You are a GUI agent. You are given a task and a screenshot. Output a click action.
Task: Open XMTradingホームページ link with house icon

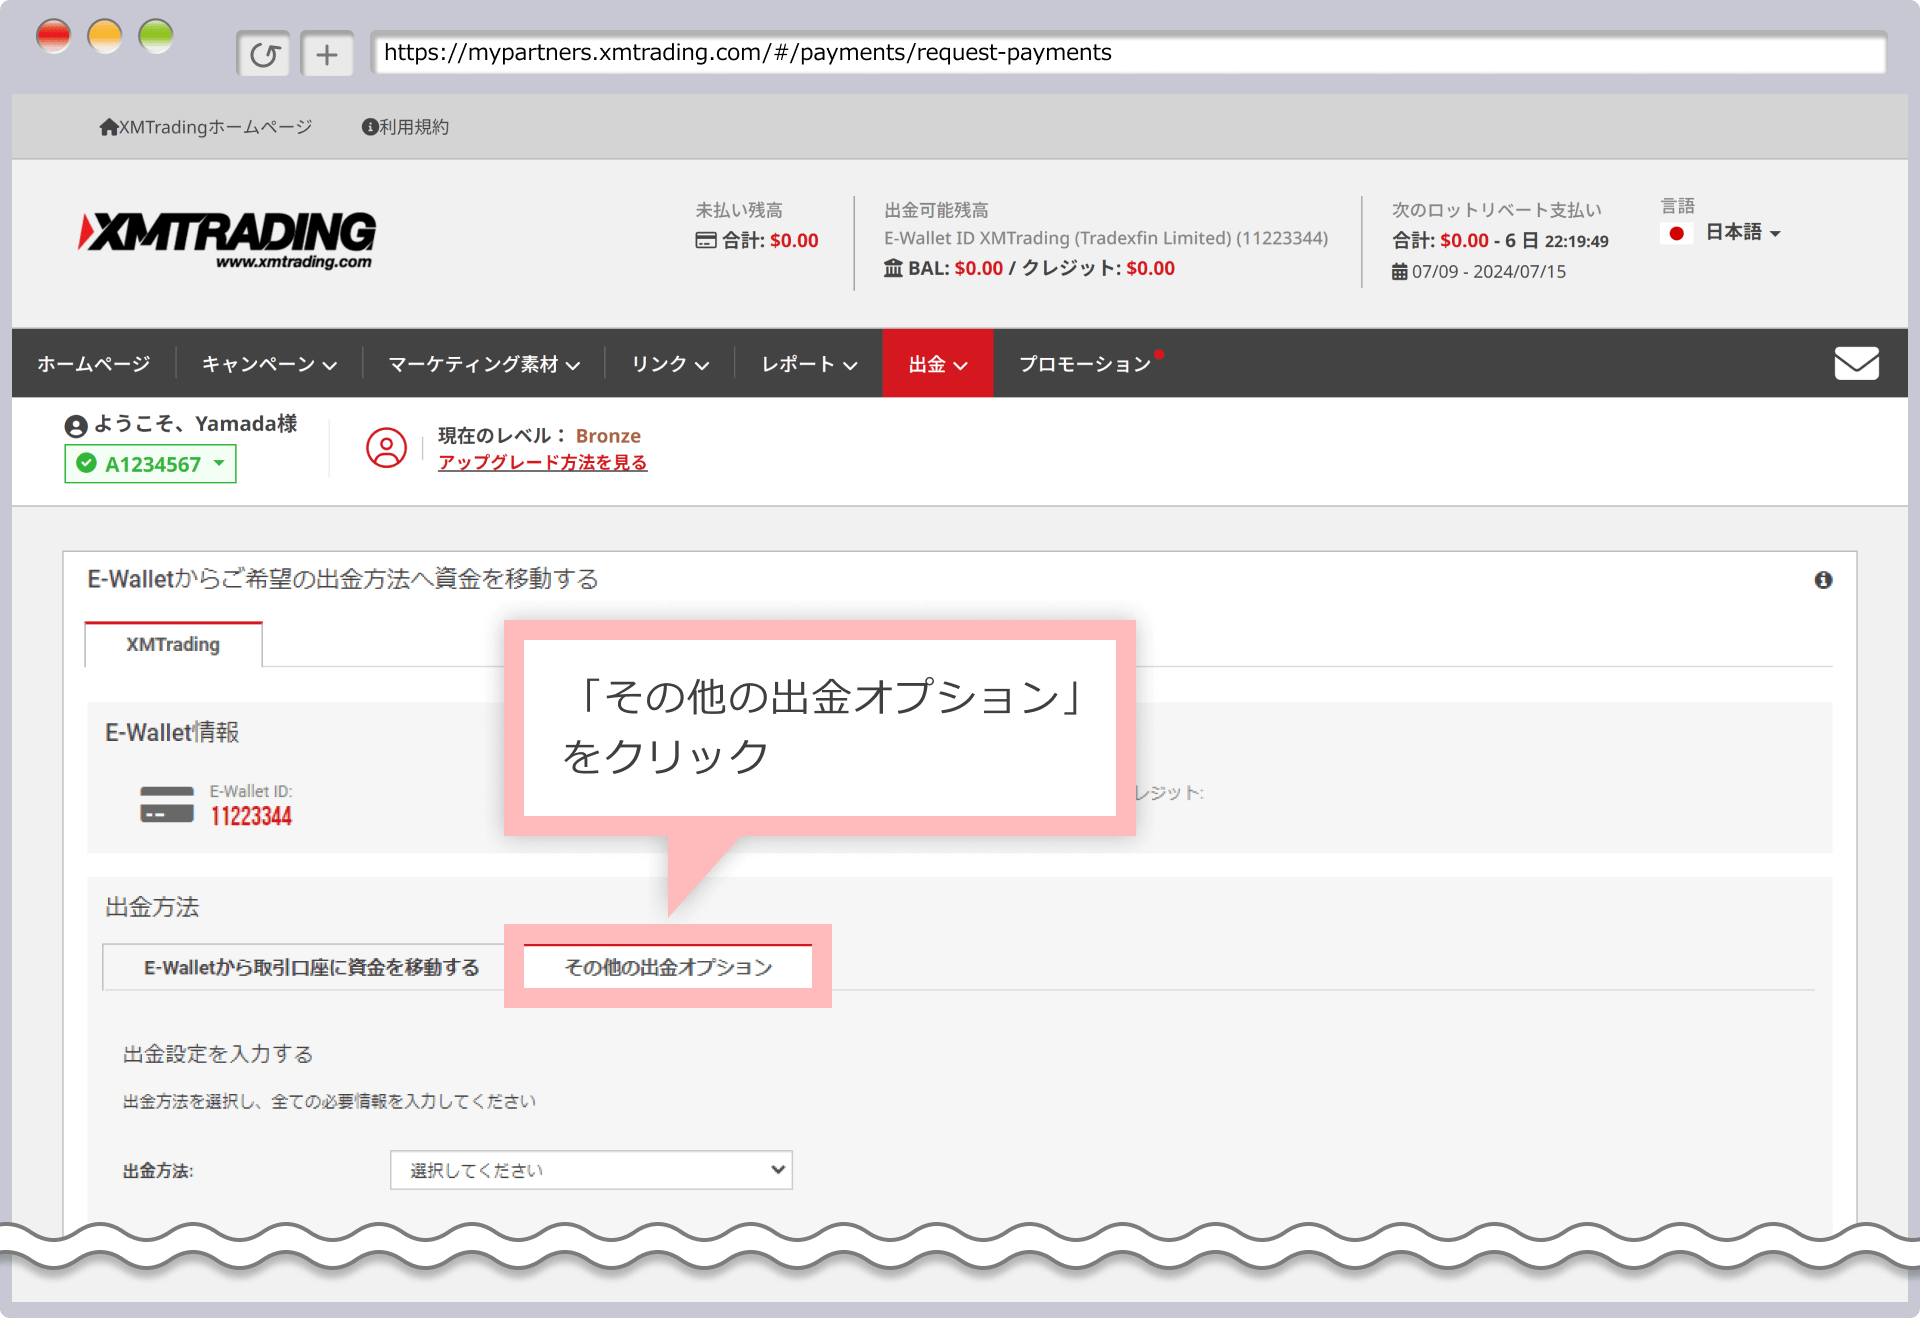(x=206, y=127)
